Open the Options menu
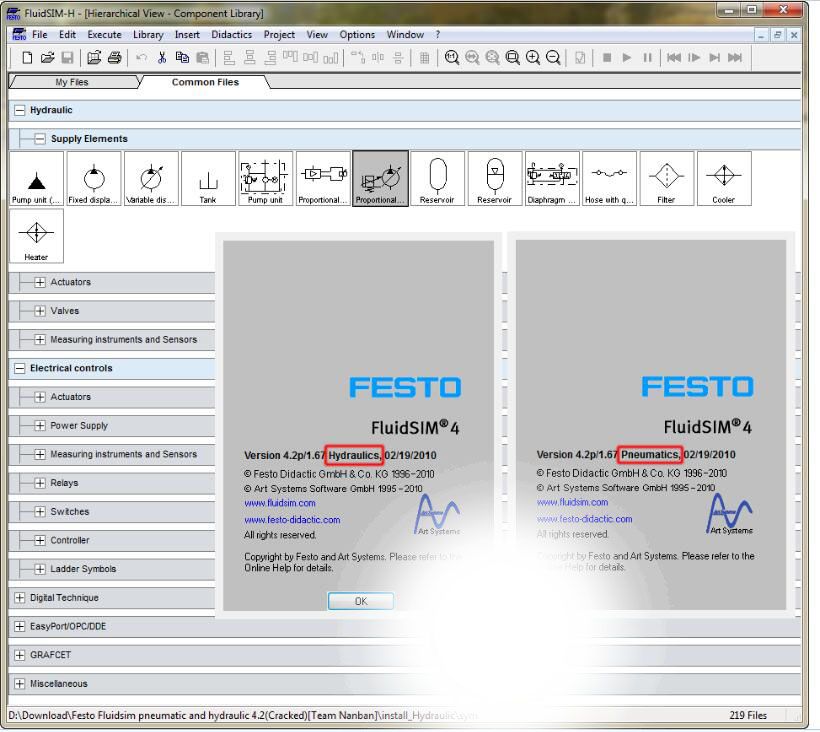Image resolution: width=820 pixels, height=732 pixels. [x=357, y=35]
